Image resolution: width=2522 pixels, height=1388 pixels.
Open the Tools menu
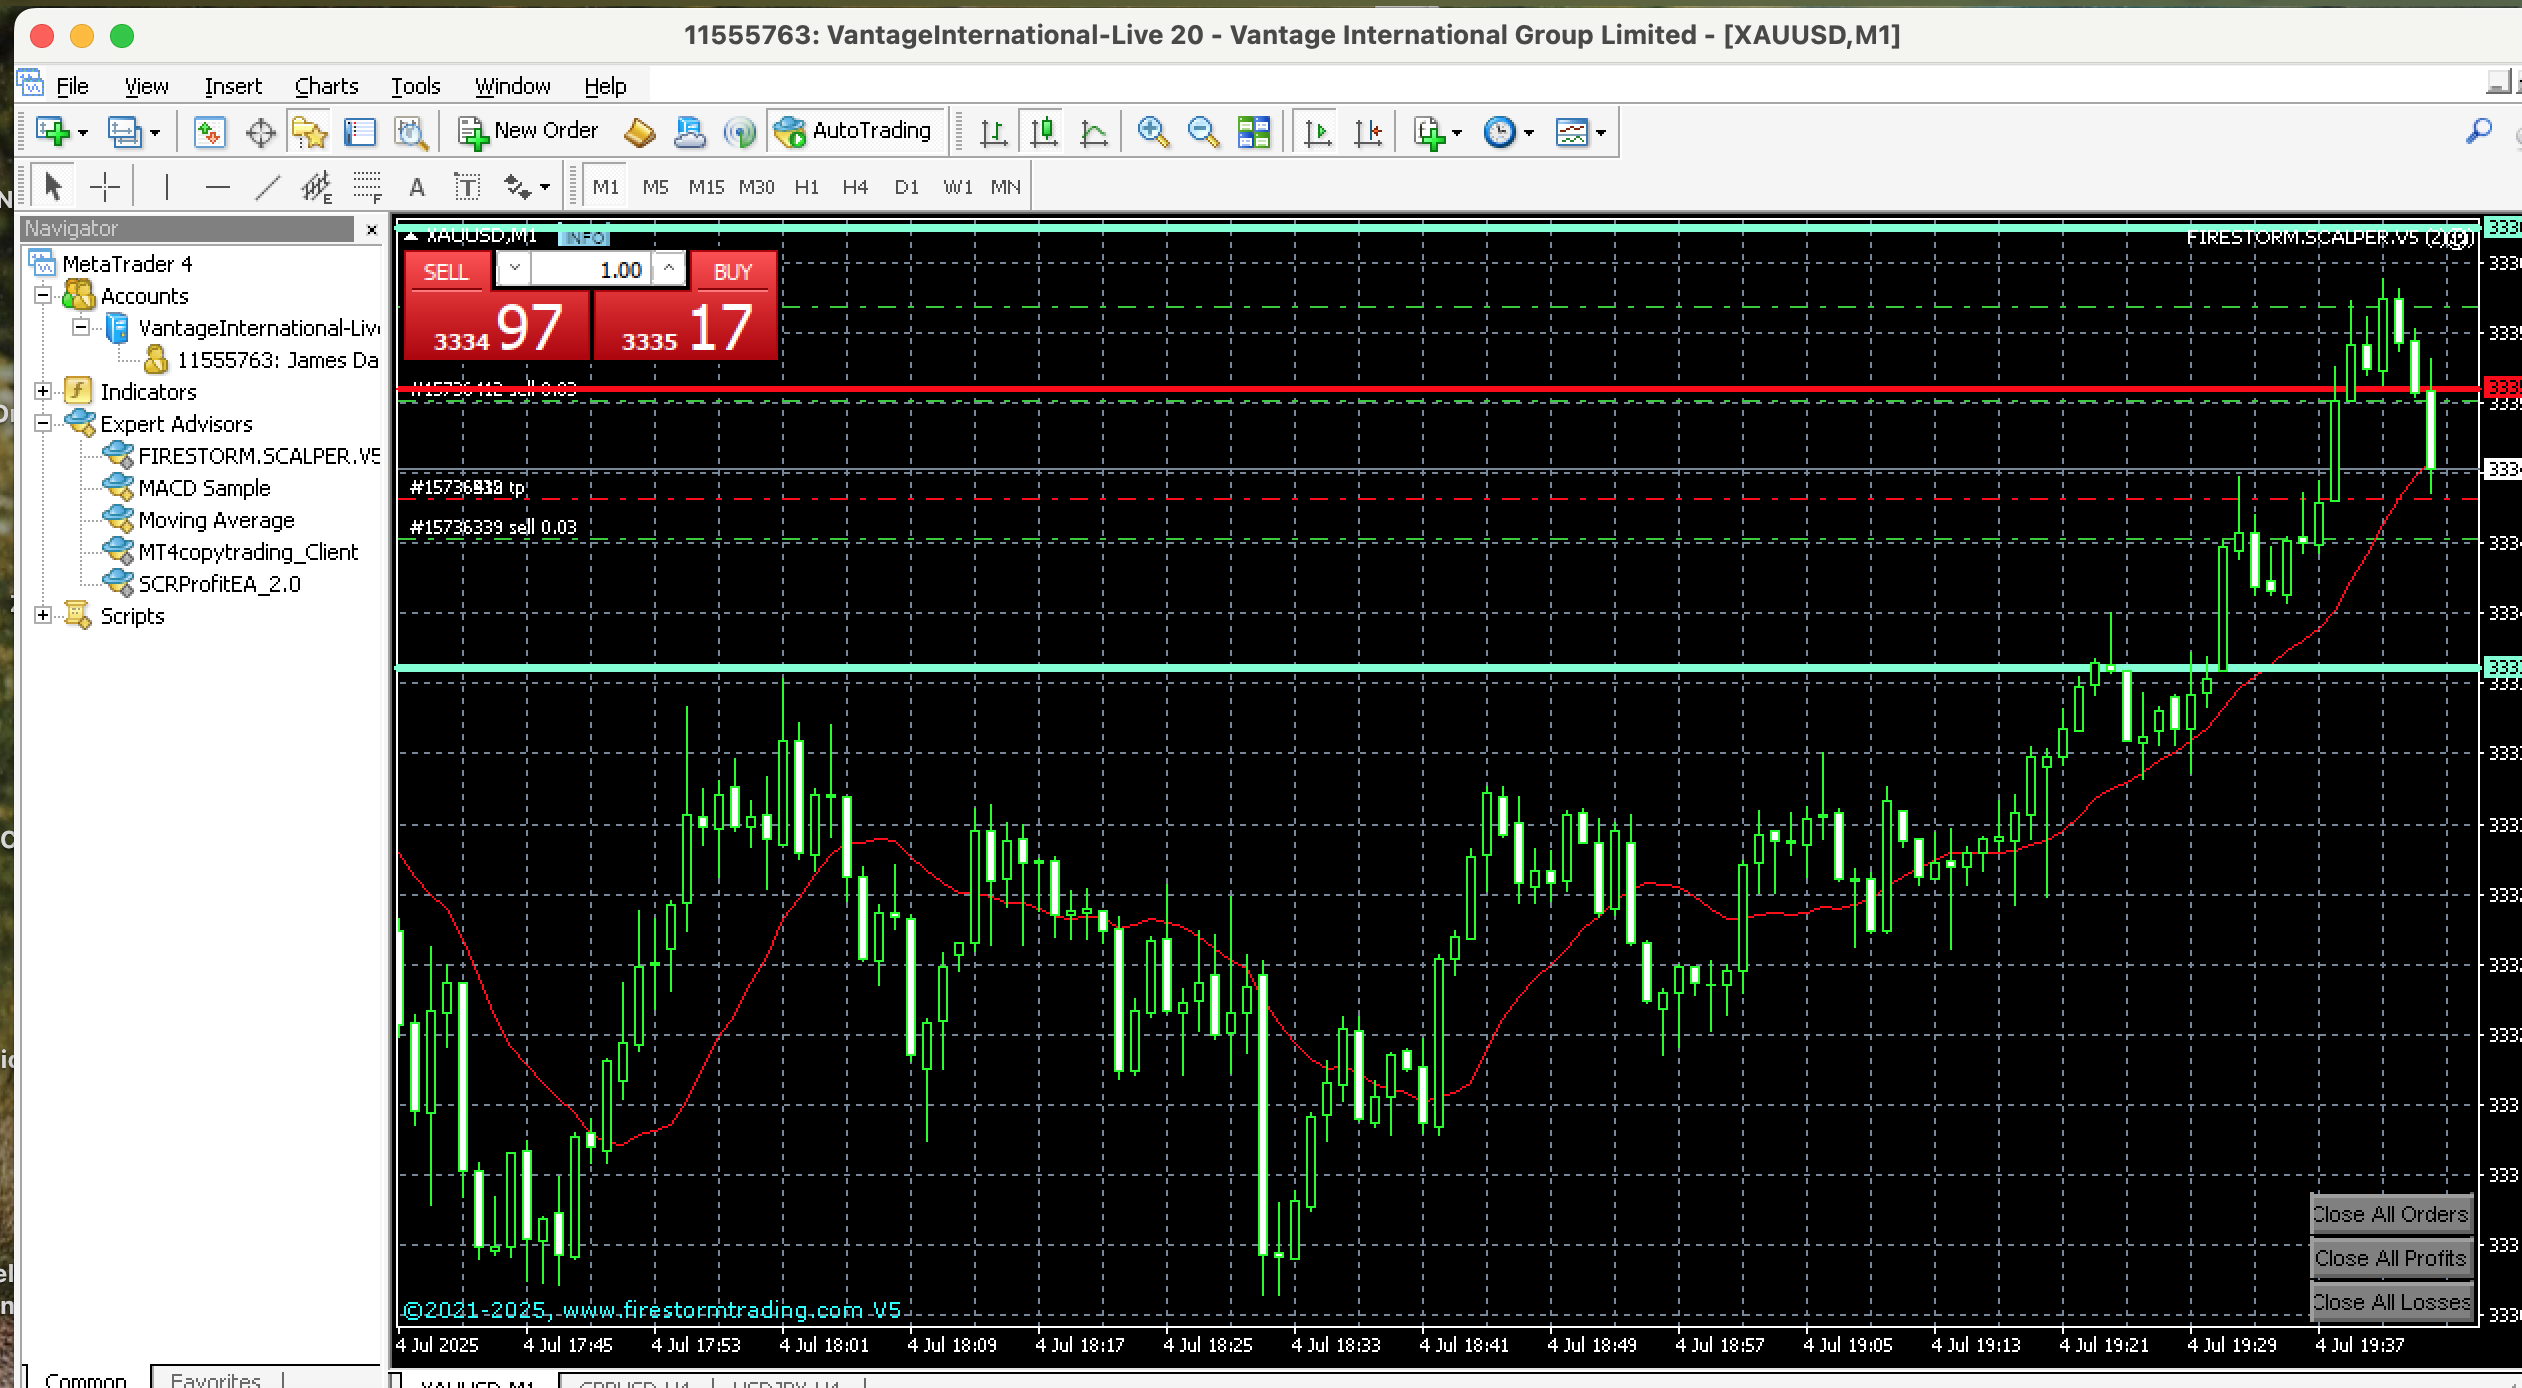[x=415, y=86]
